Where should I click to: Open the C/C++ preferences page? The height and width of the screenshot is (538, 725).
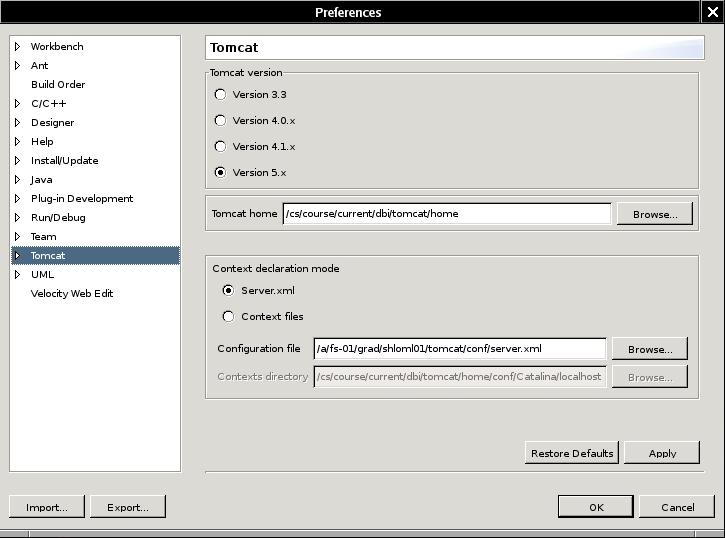coord(49,103)
